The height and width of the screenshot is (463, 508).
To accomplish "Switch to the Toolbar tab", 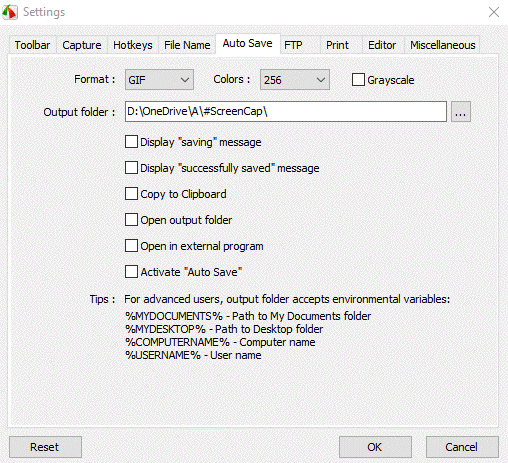I will (32, 45).
